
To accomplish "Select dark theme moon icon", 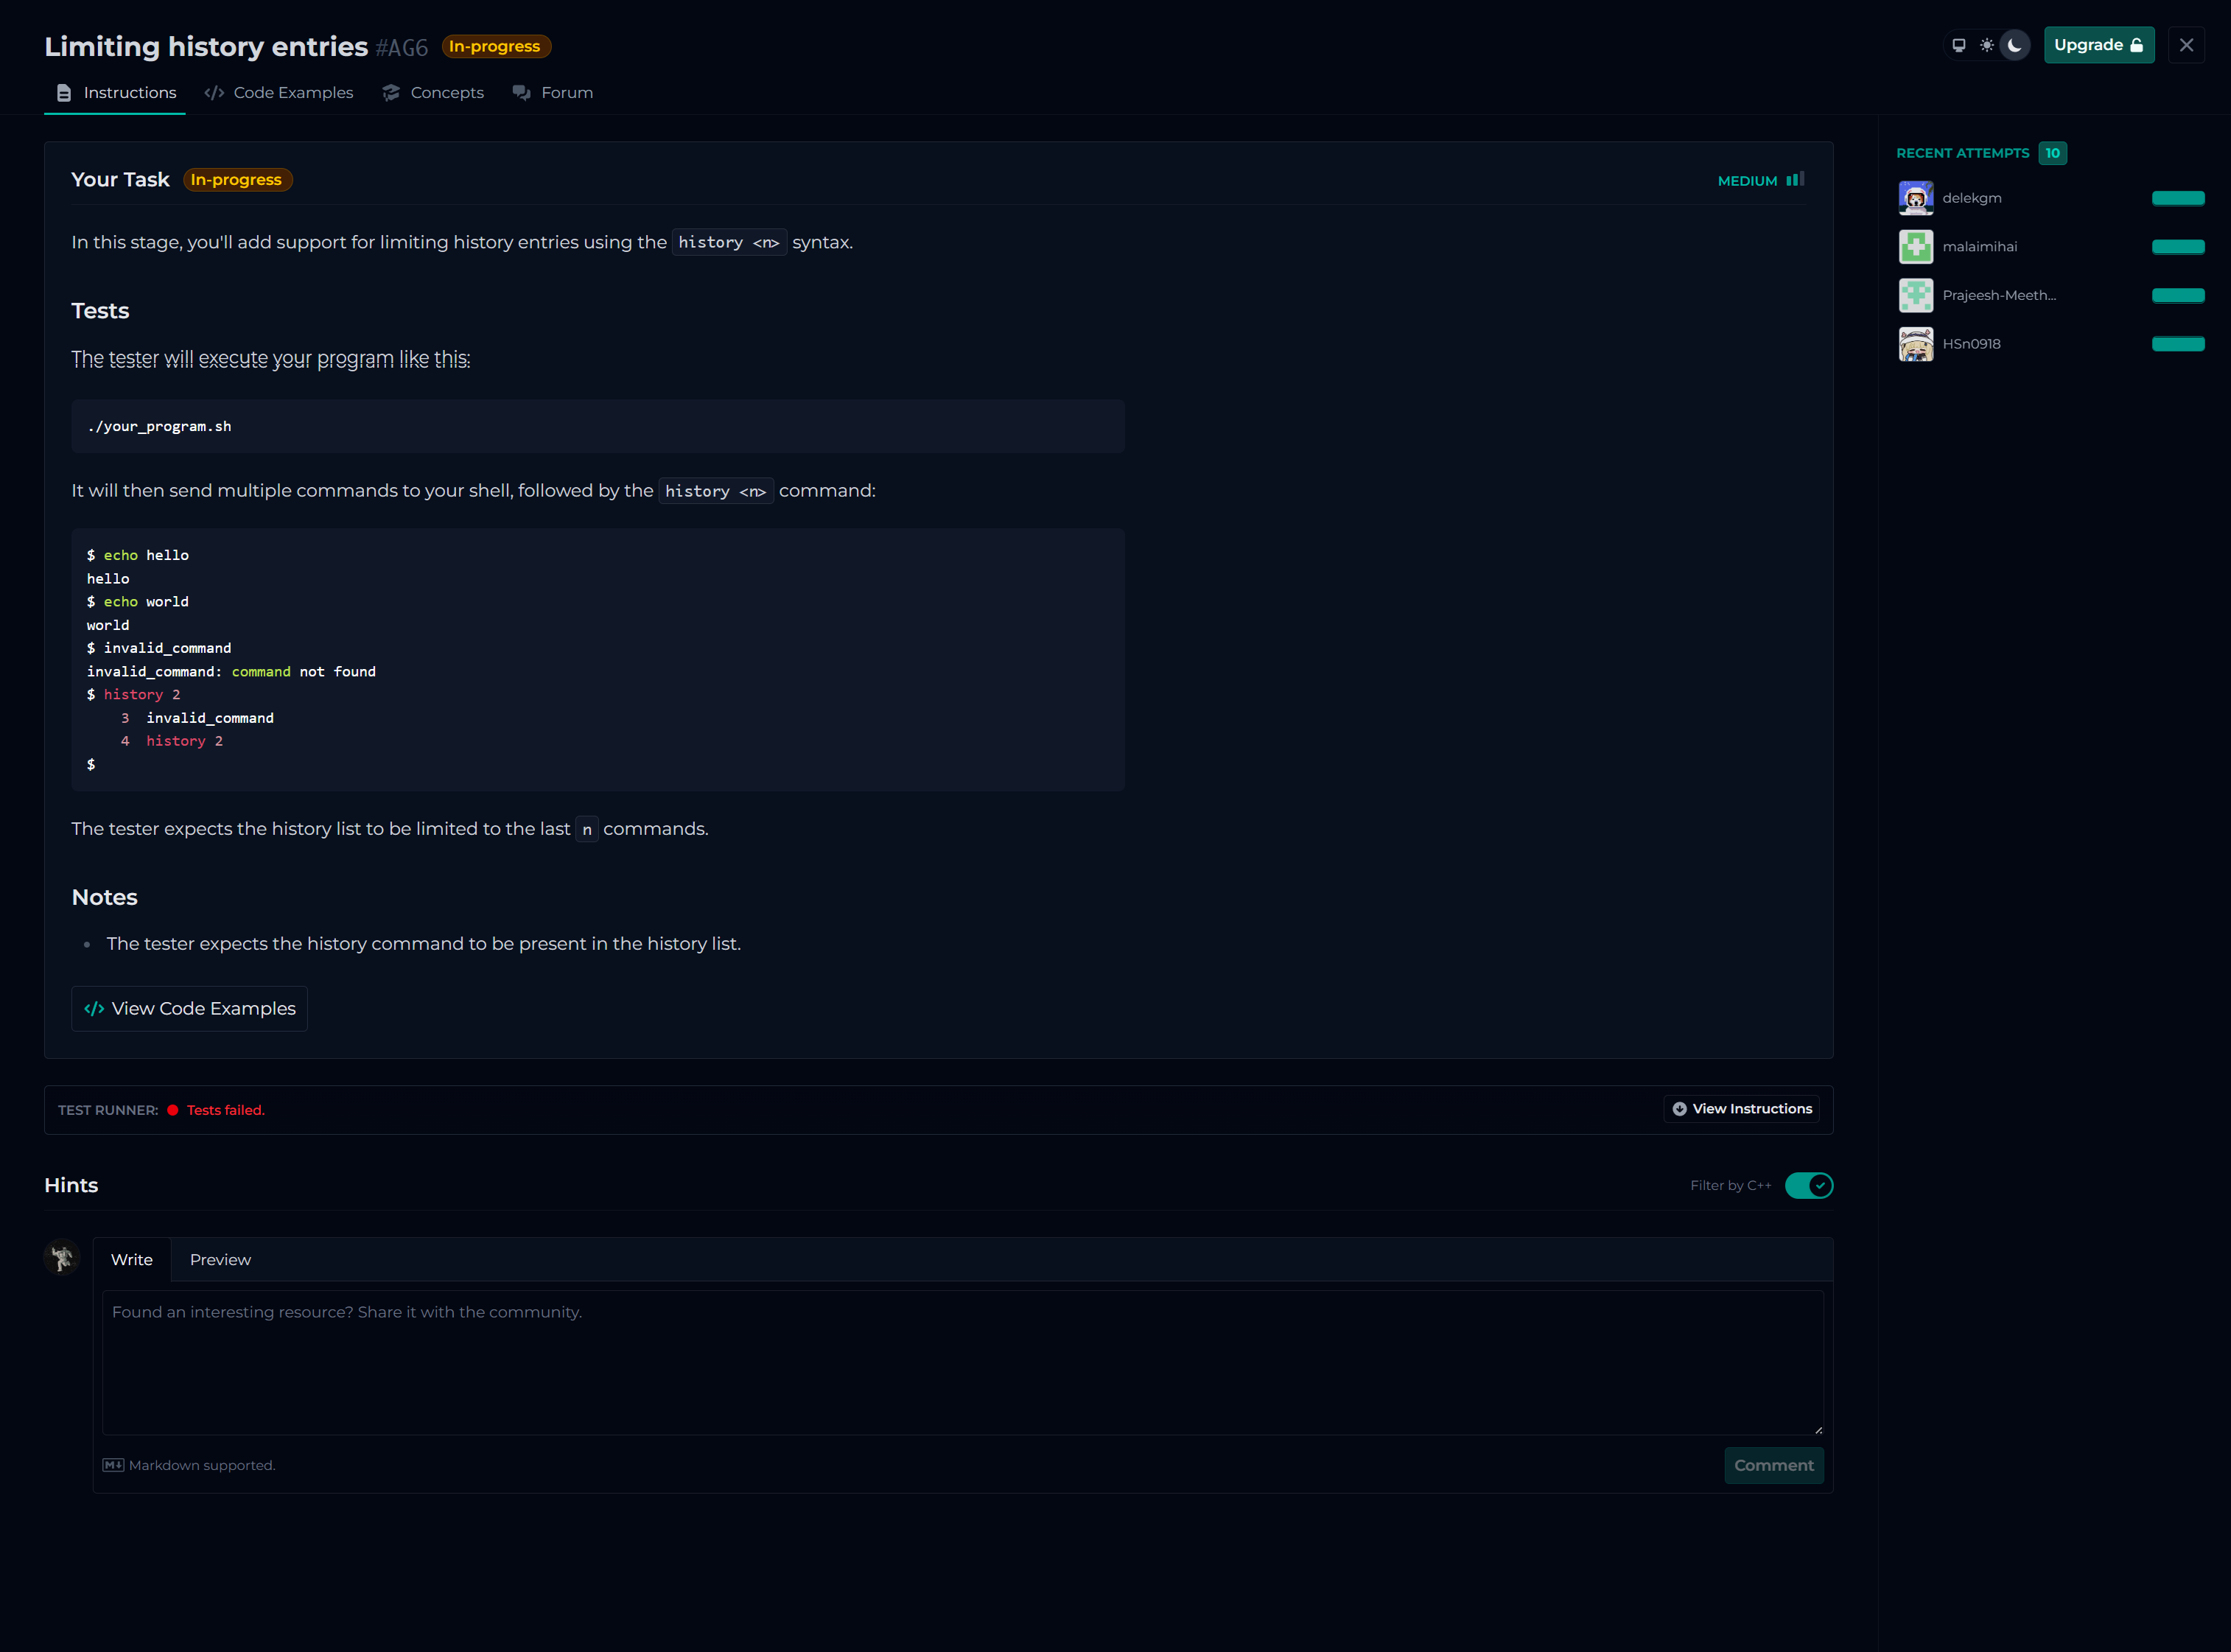I will pos(2014,45).
